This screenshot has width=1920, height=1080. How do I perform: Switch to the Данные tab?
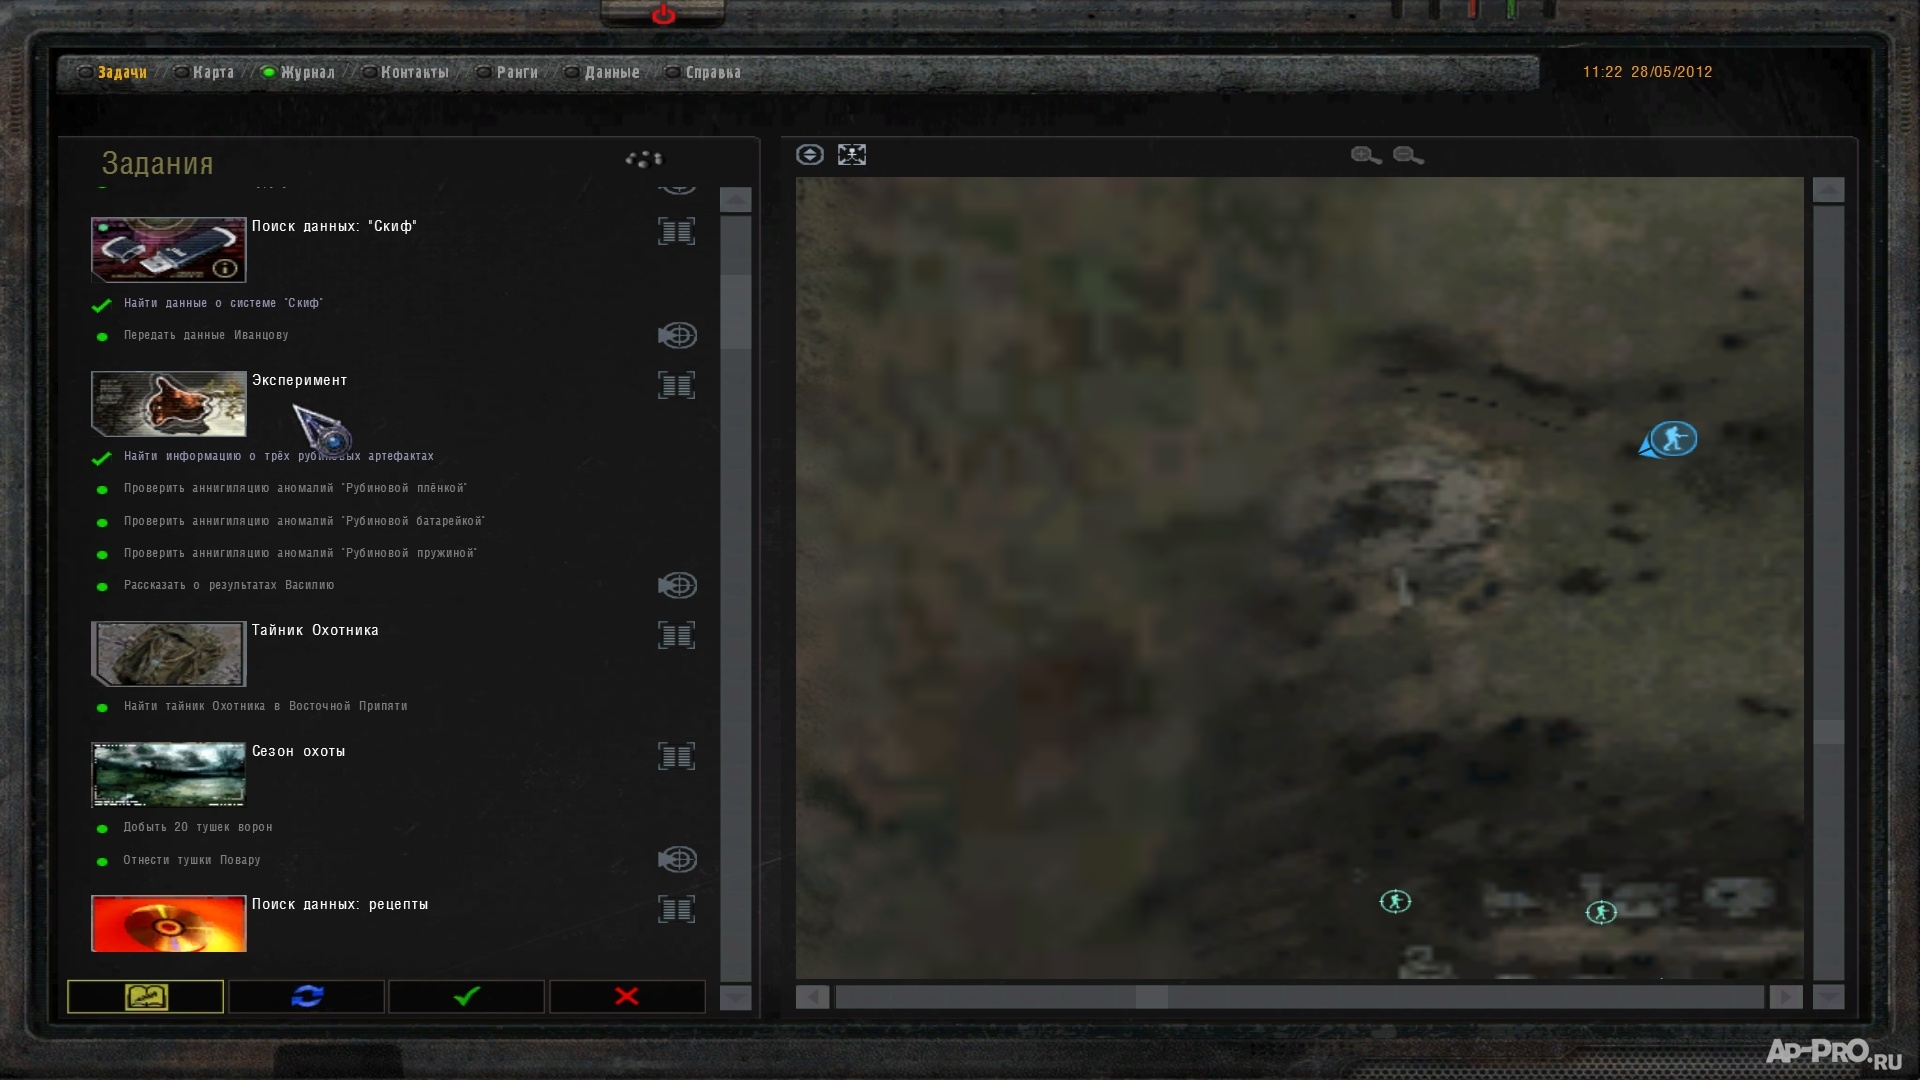coord(612,72)
